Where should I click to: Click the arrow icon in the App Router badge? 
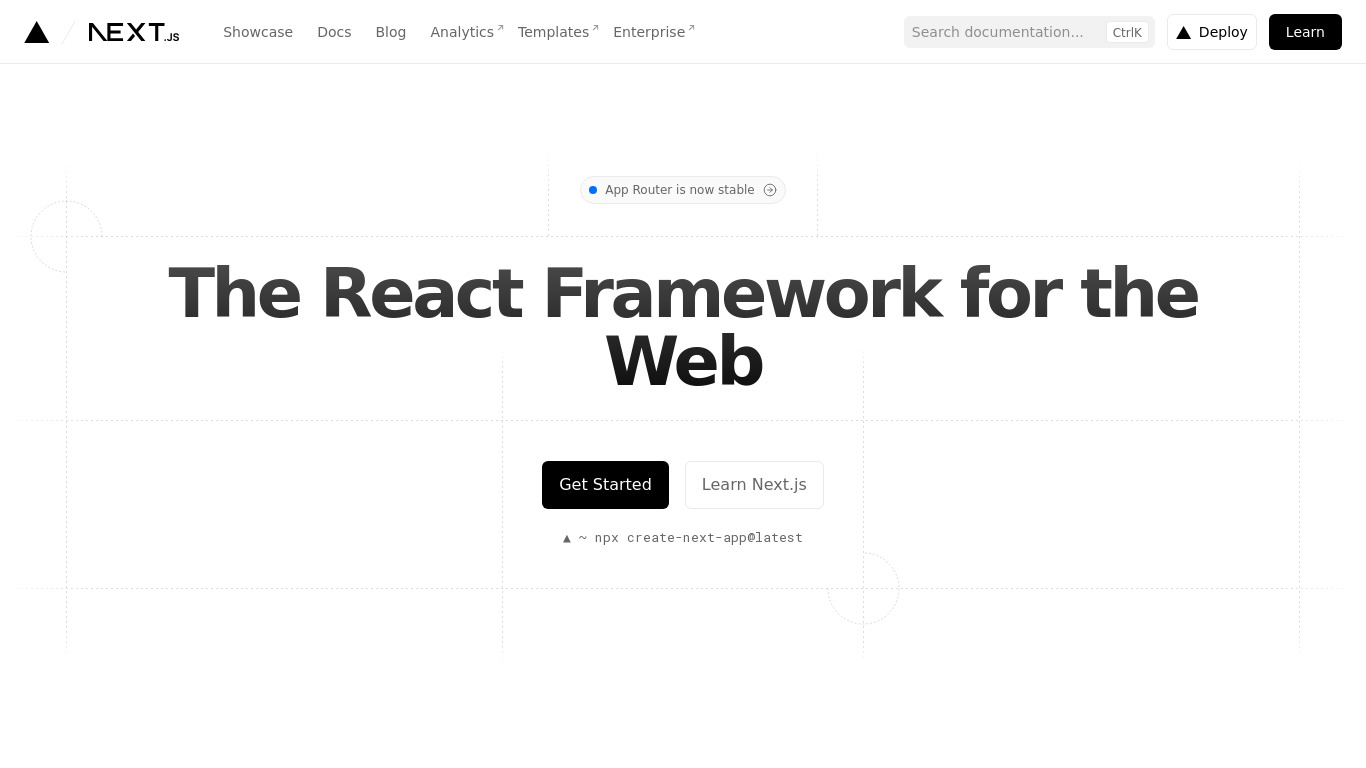click(x=770, y=190)
